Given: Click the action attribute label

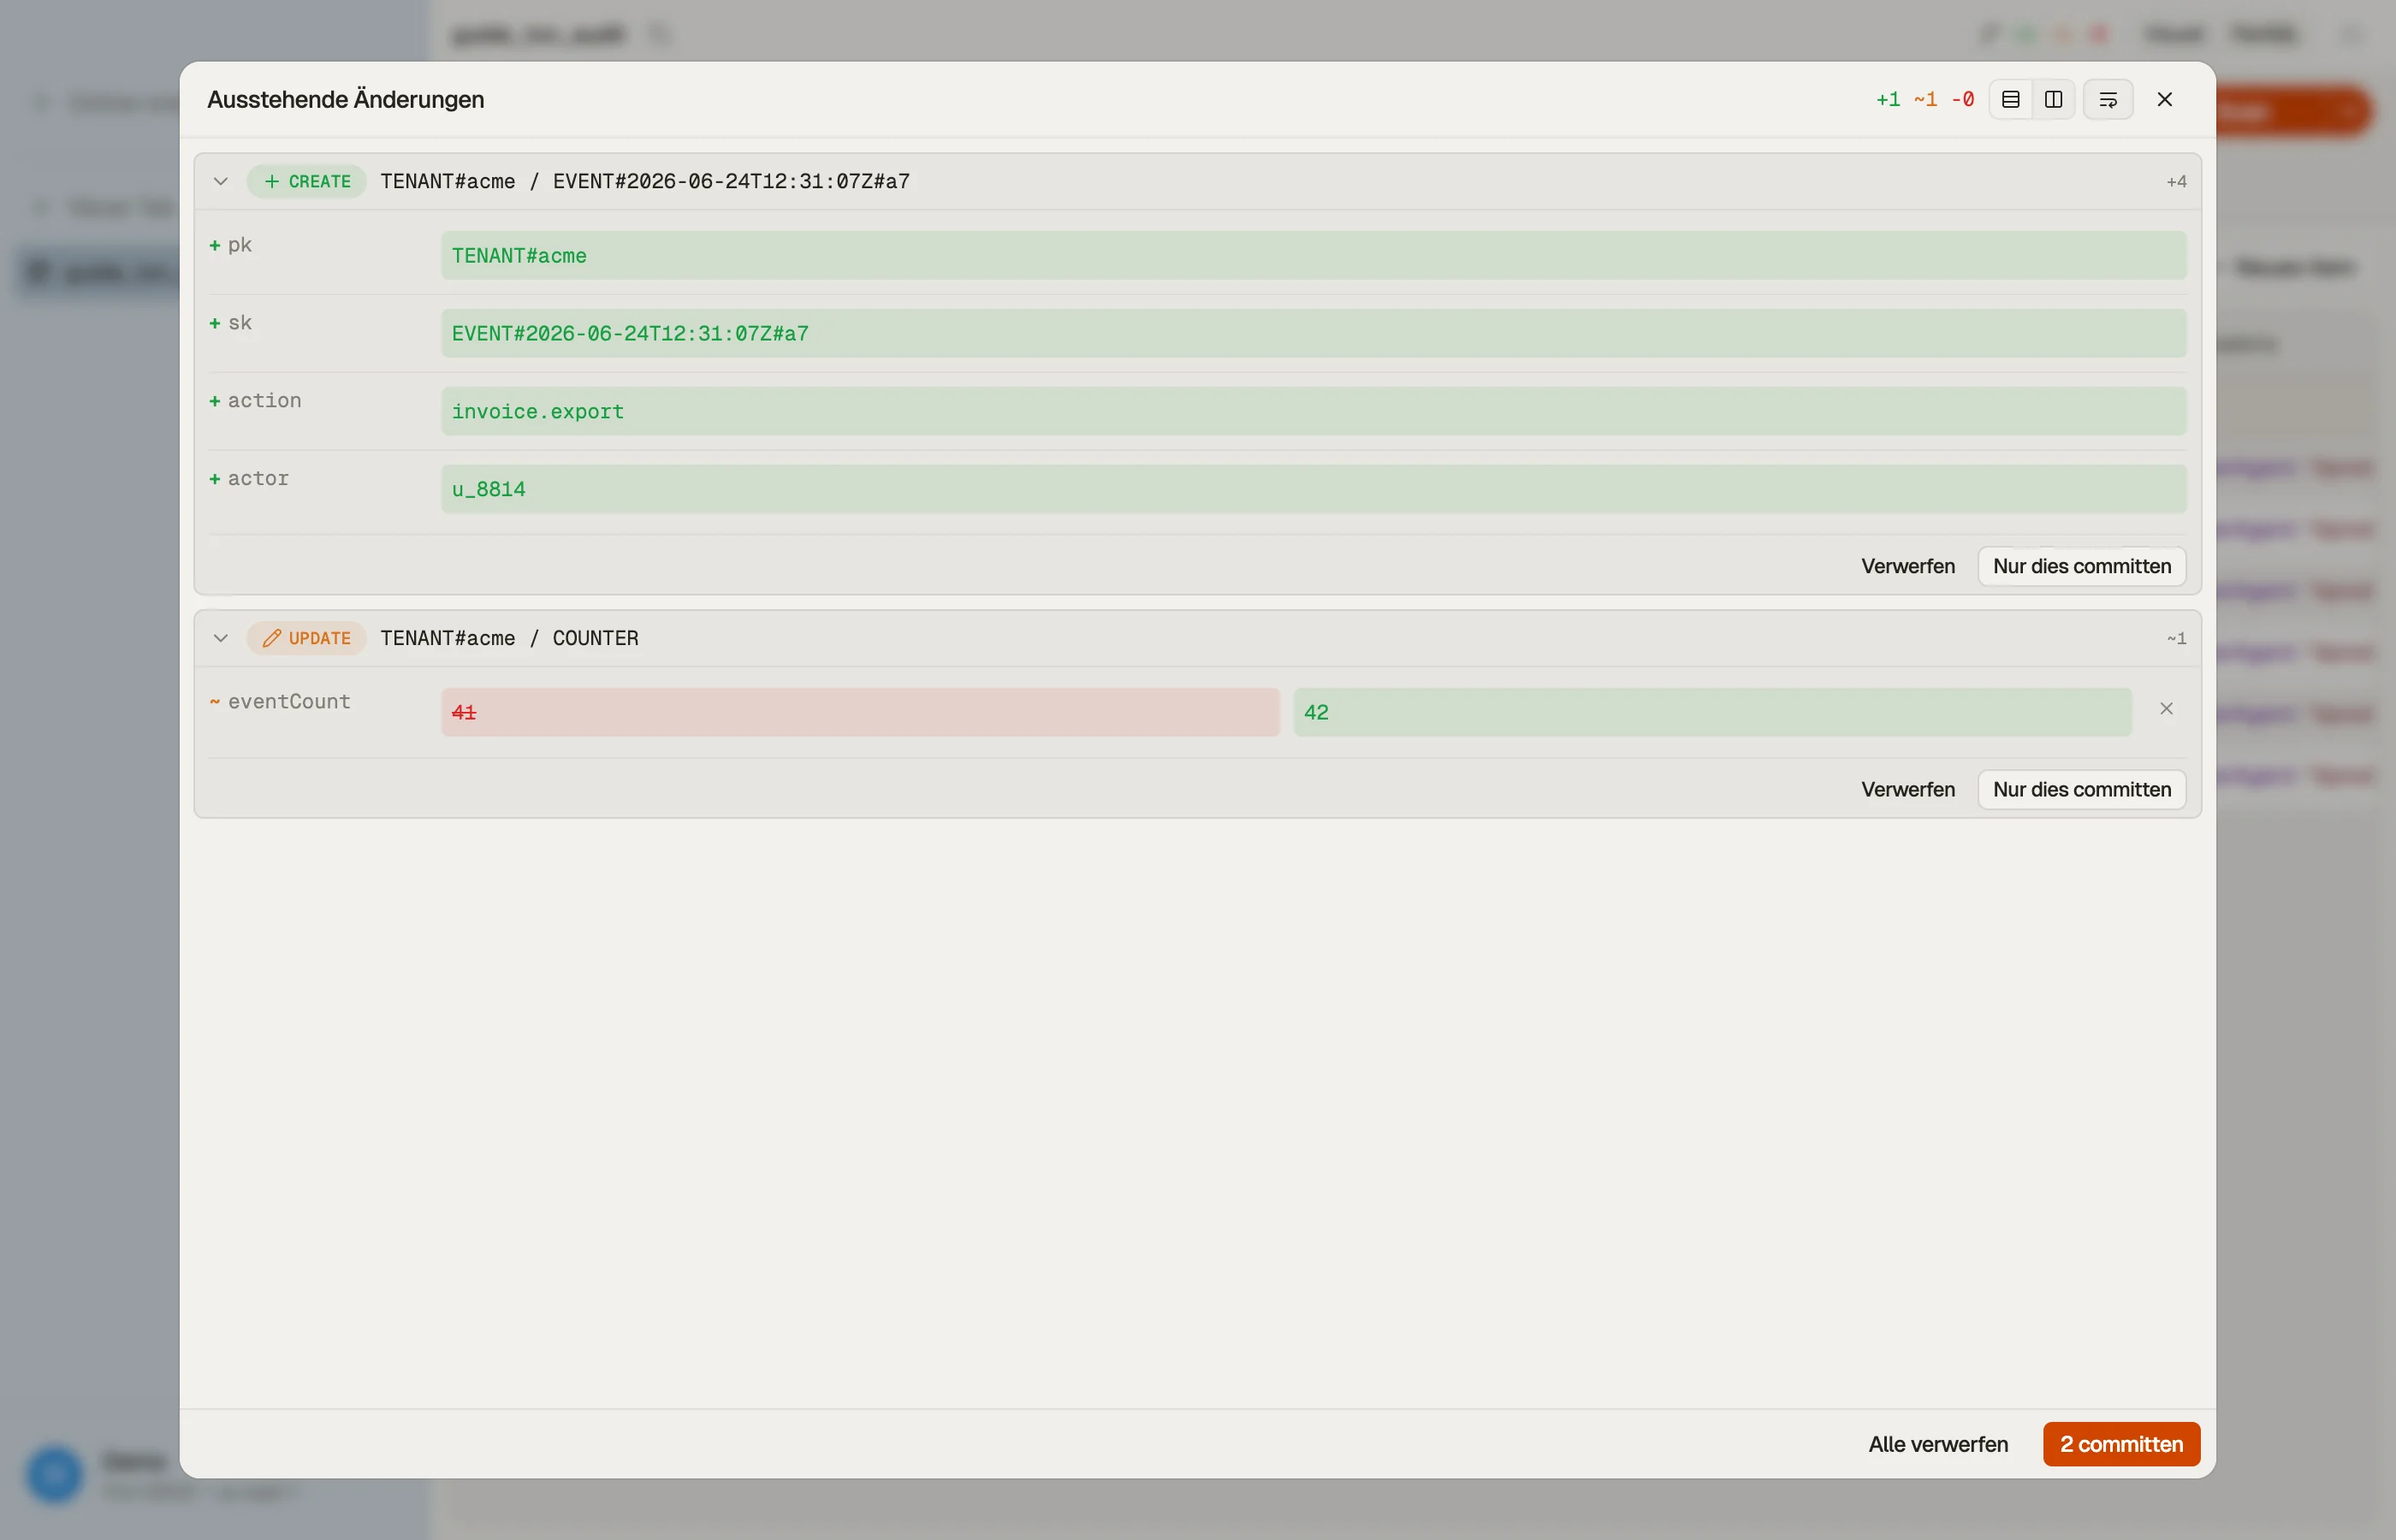Looking at the screenshot, I should click(264, 400).
